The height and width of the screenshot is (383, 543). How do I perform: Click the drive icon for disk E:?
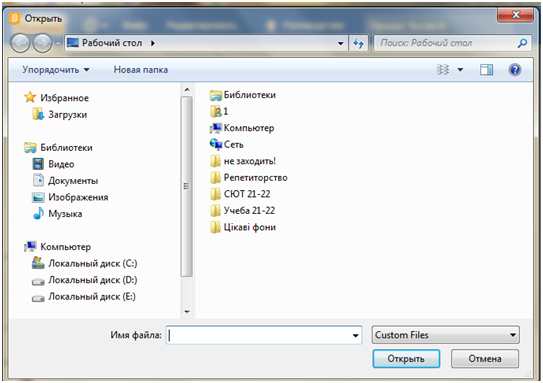38,298
